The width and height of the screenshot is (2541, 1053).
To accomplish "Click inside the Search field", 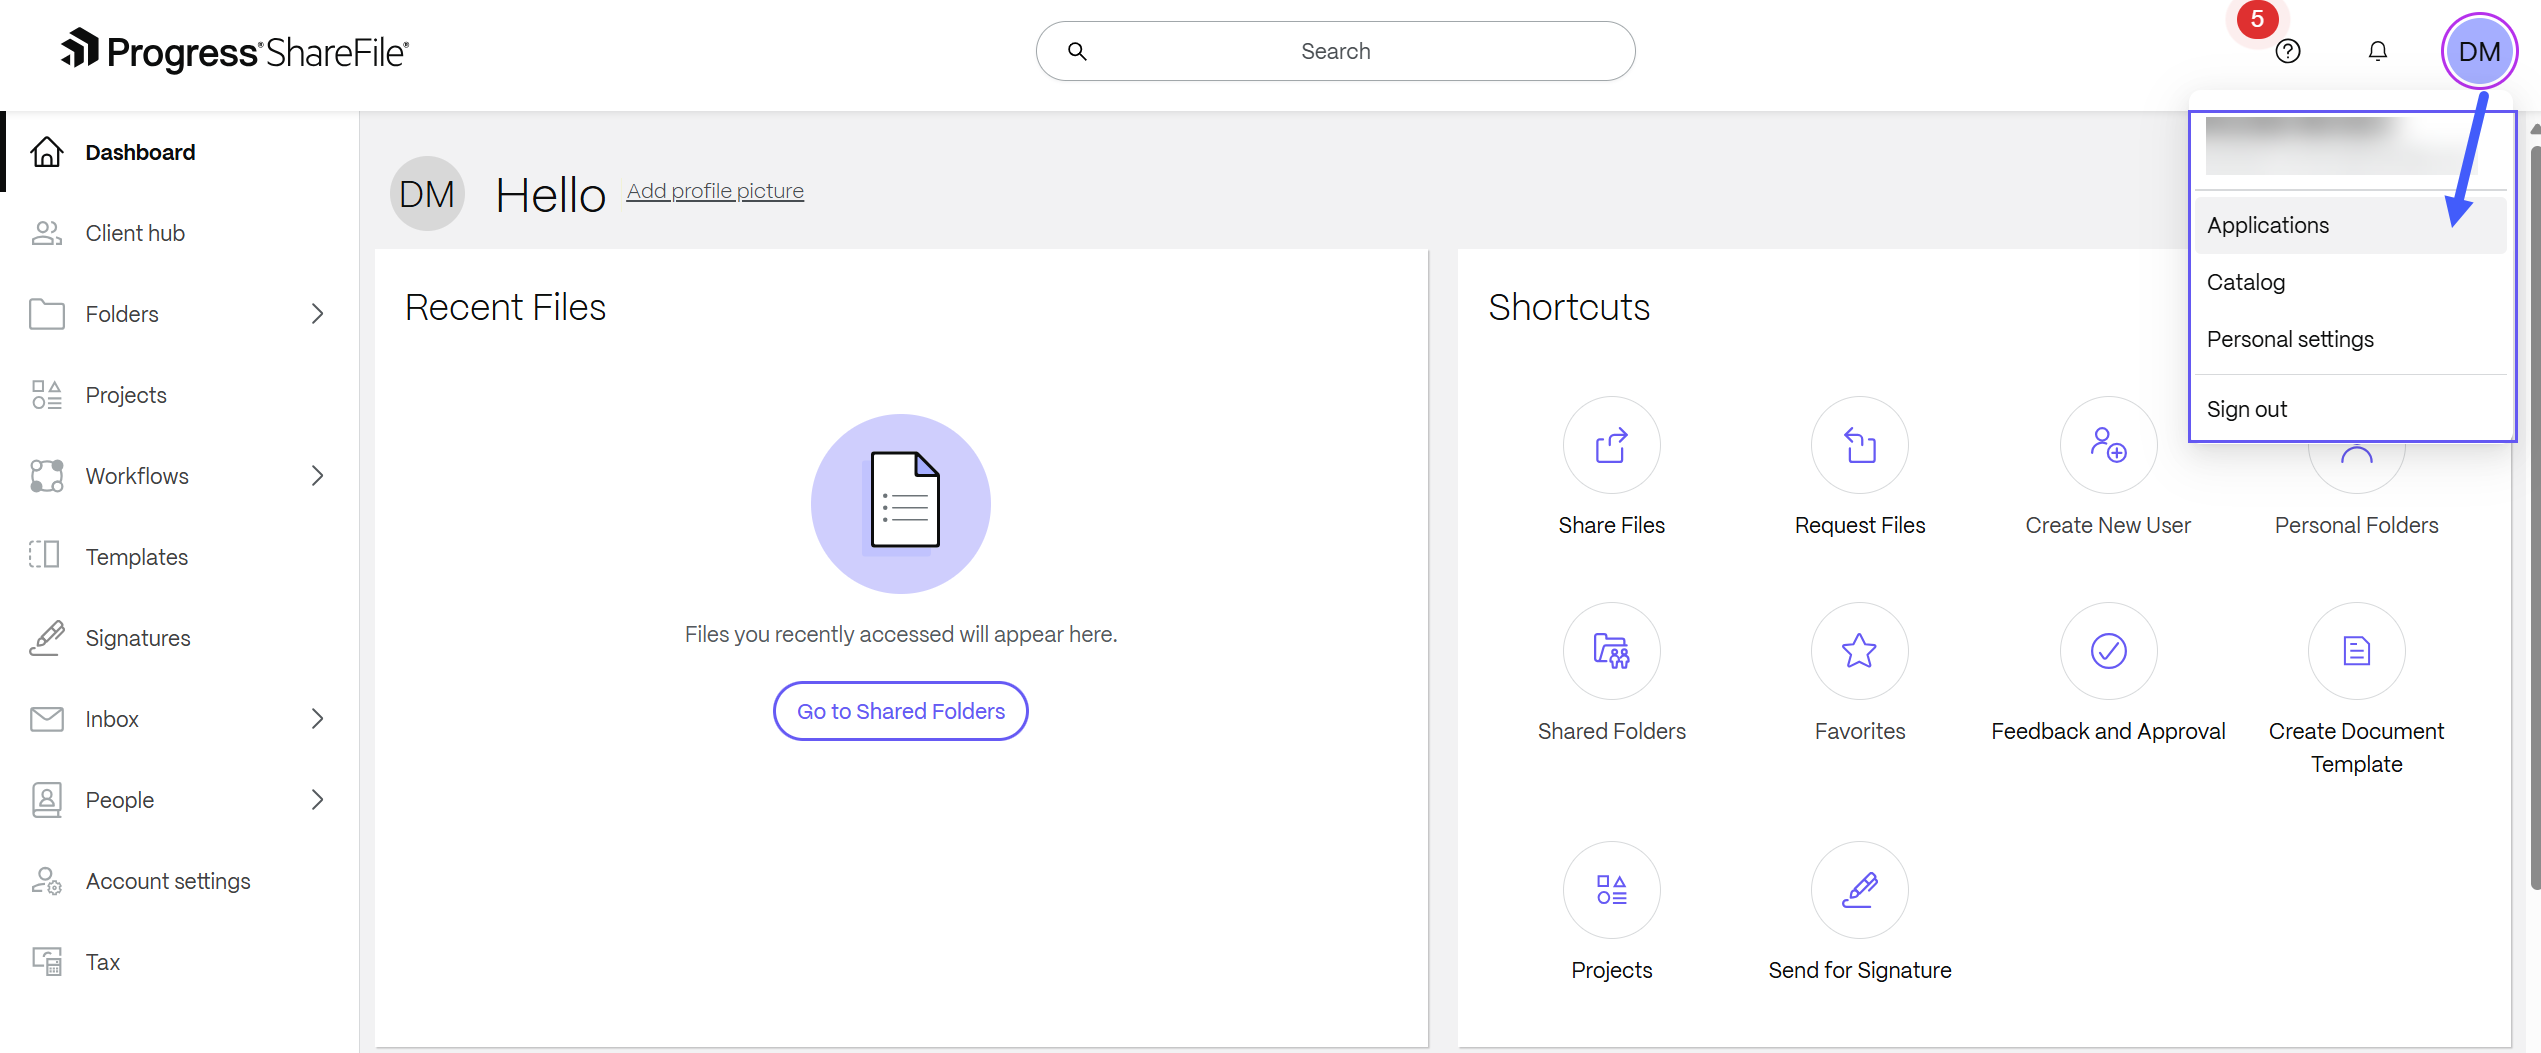I will click(1334, 50).
